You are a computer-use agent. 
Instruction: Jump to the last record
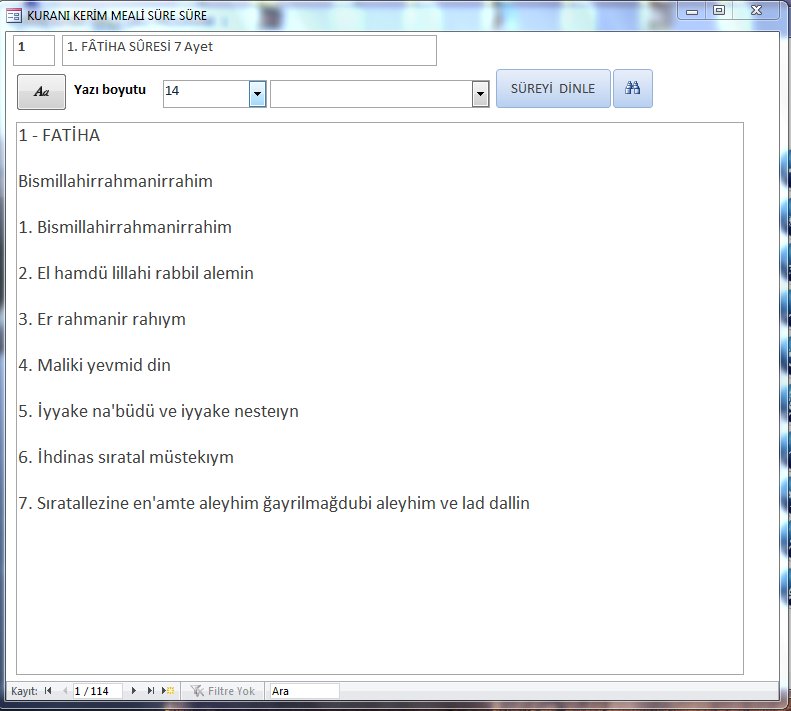(x=151, y=691)
